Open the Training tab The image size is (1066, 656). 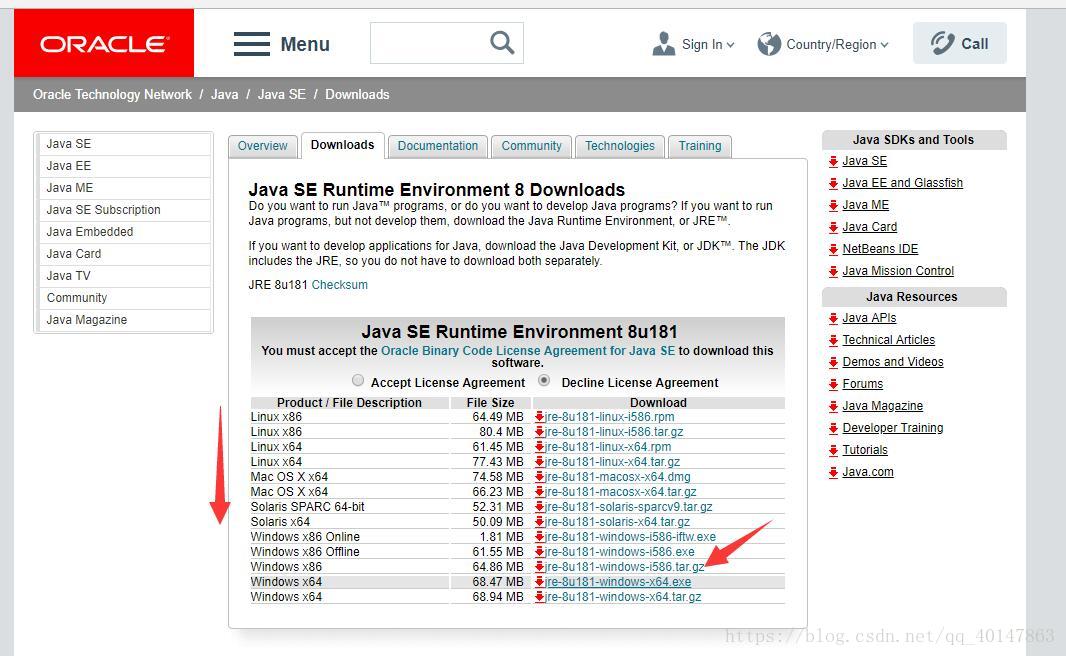coord(700,146)
